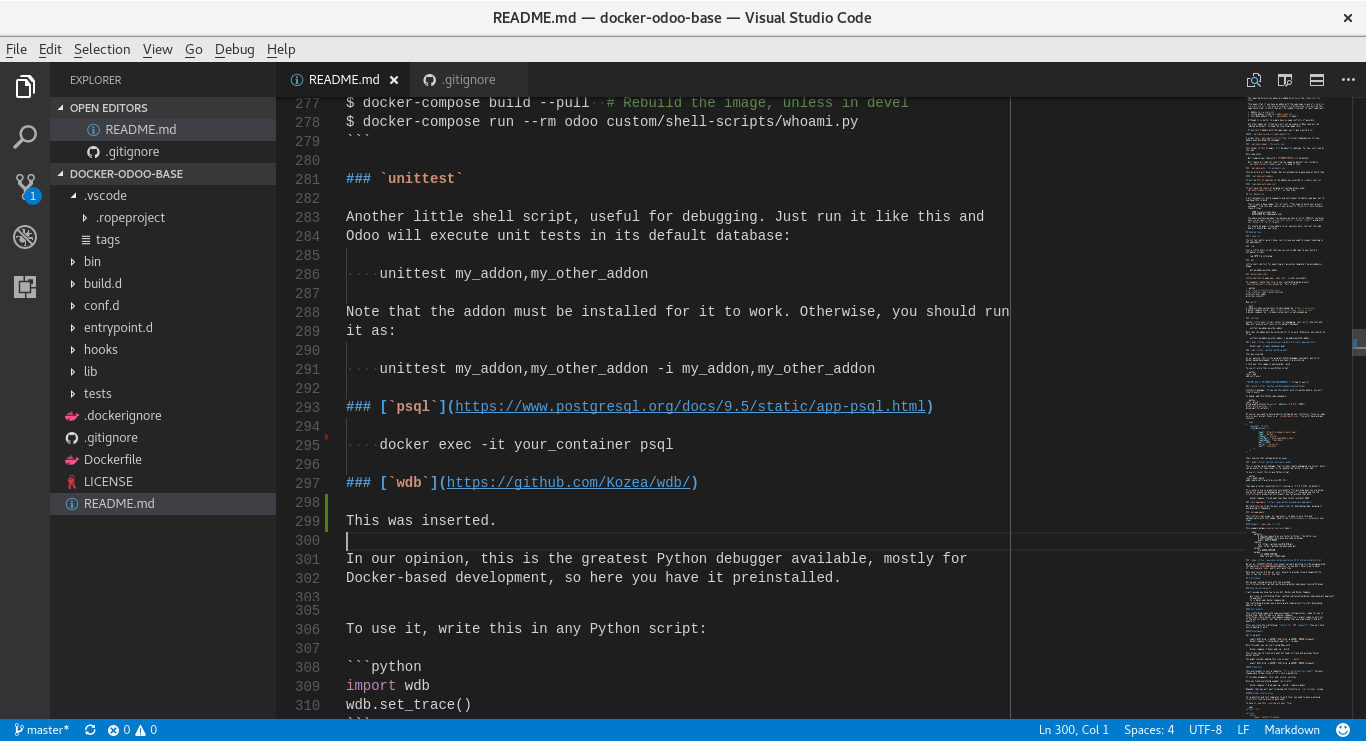
Task: Open the More Actions ellipsis menu
Action: point(1347,80)
